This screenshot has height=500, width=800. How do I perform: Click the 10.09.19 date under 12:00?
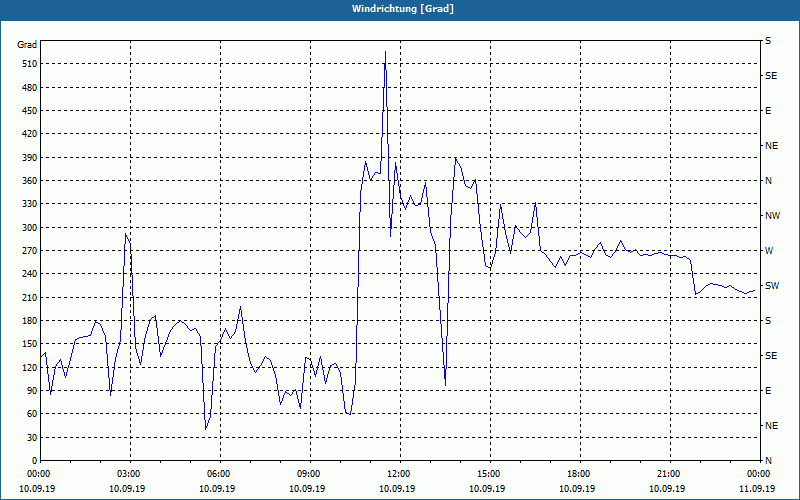(397, 489)
